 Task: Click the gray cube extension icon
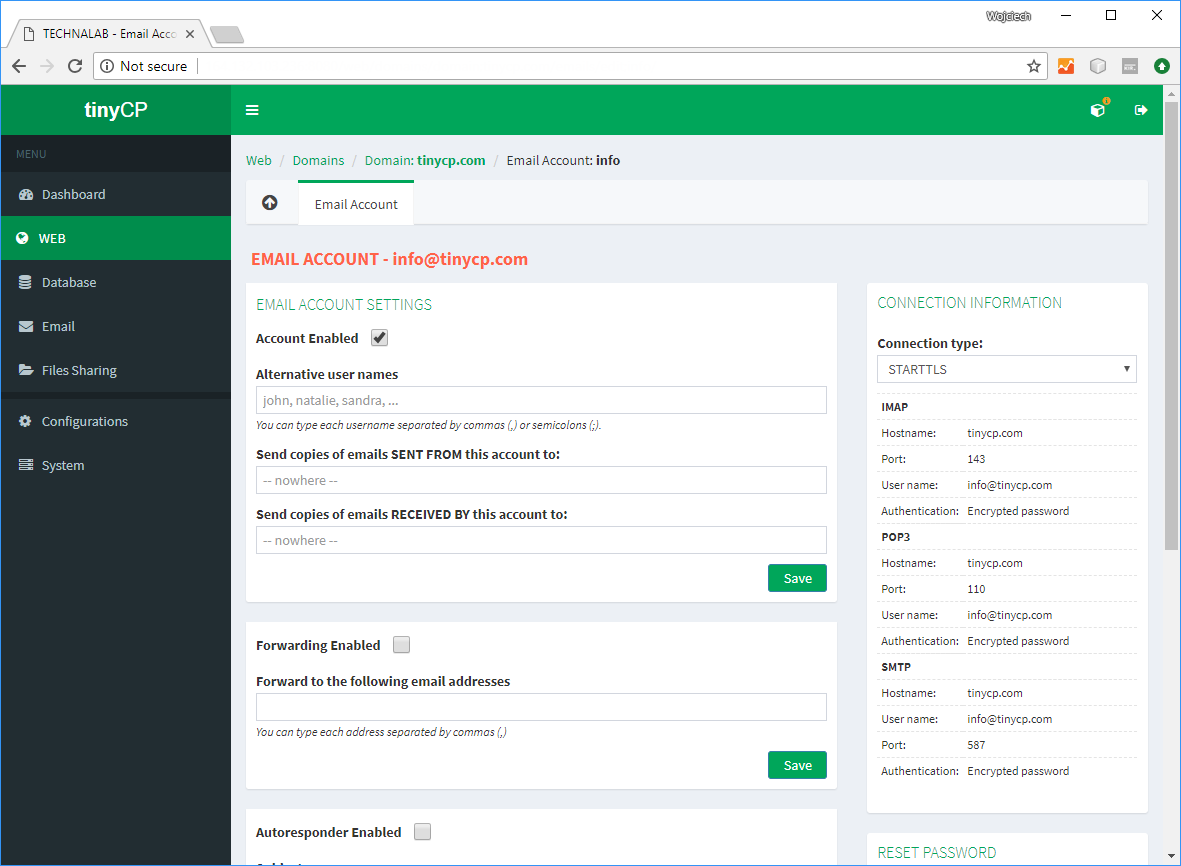(x=1098, y=66)
